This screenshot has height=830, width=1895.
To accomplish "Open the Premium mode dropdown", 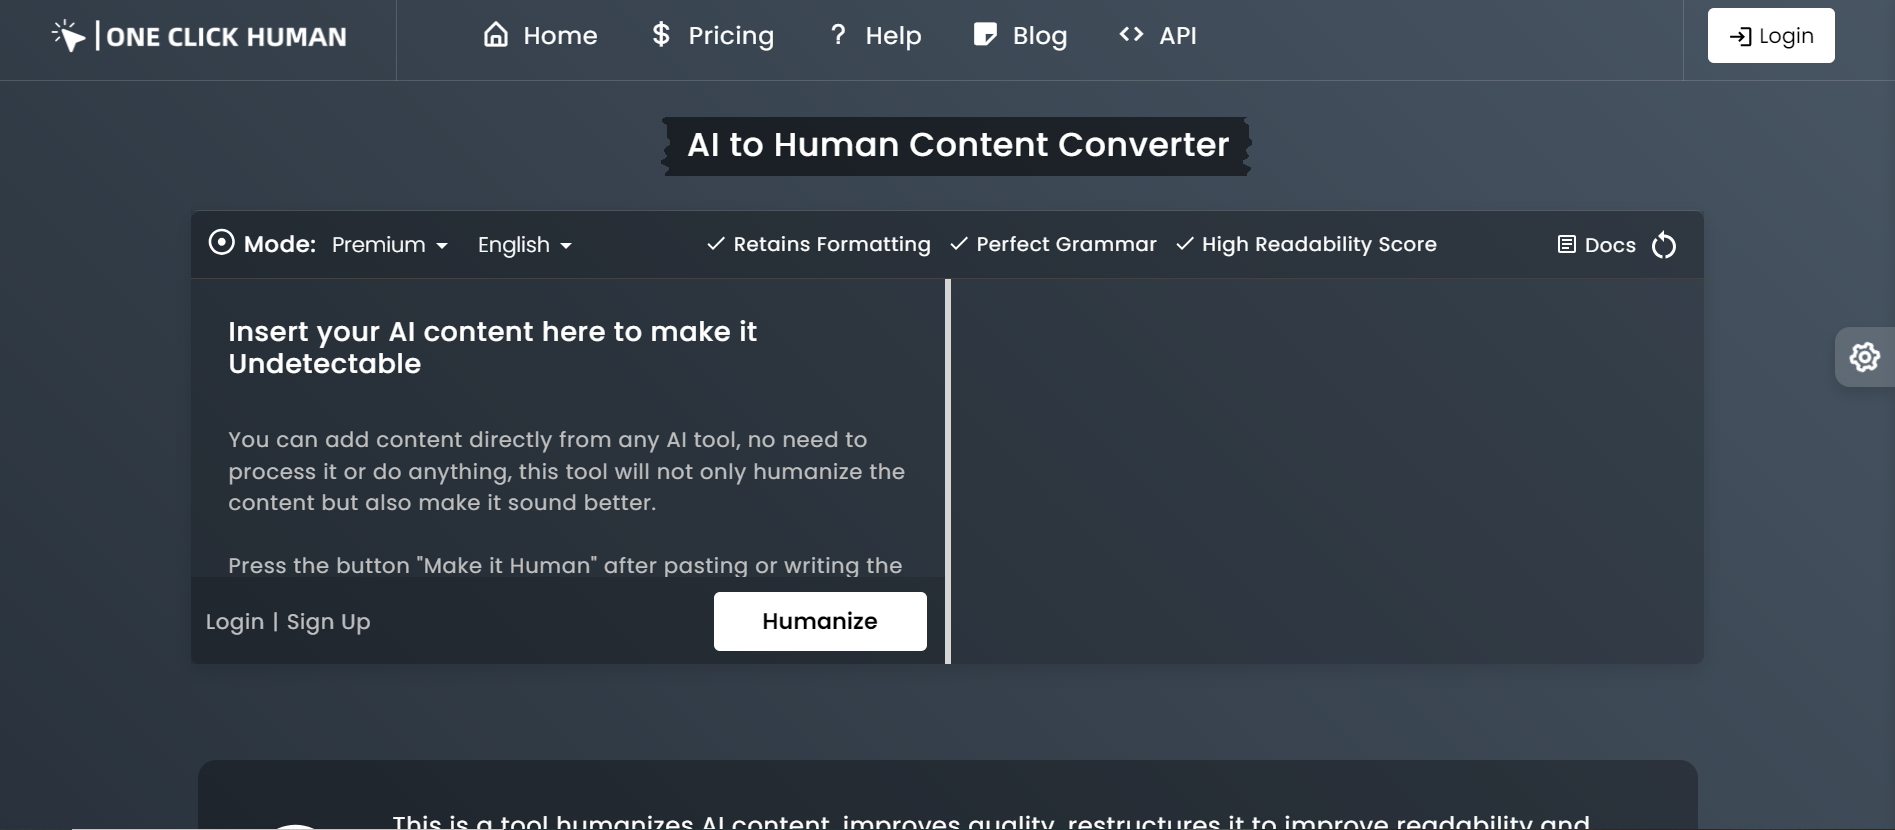I will click(x=390, y=245).
